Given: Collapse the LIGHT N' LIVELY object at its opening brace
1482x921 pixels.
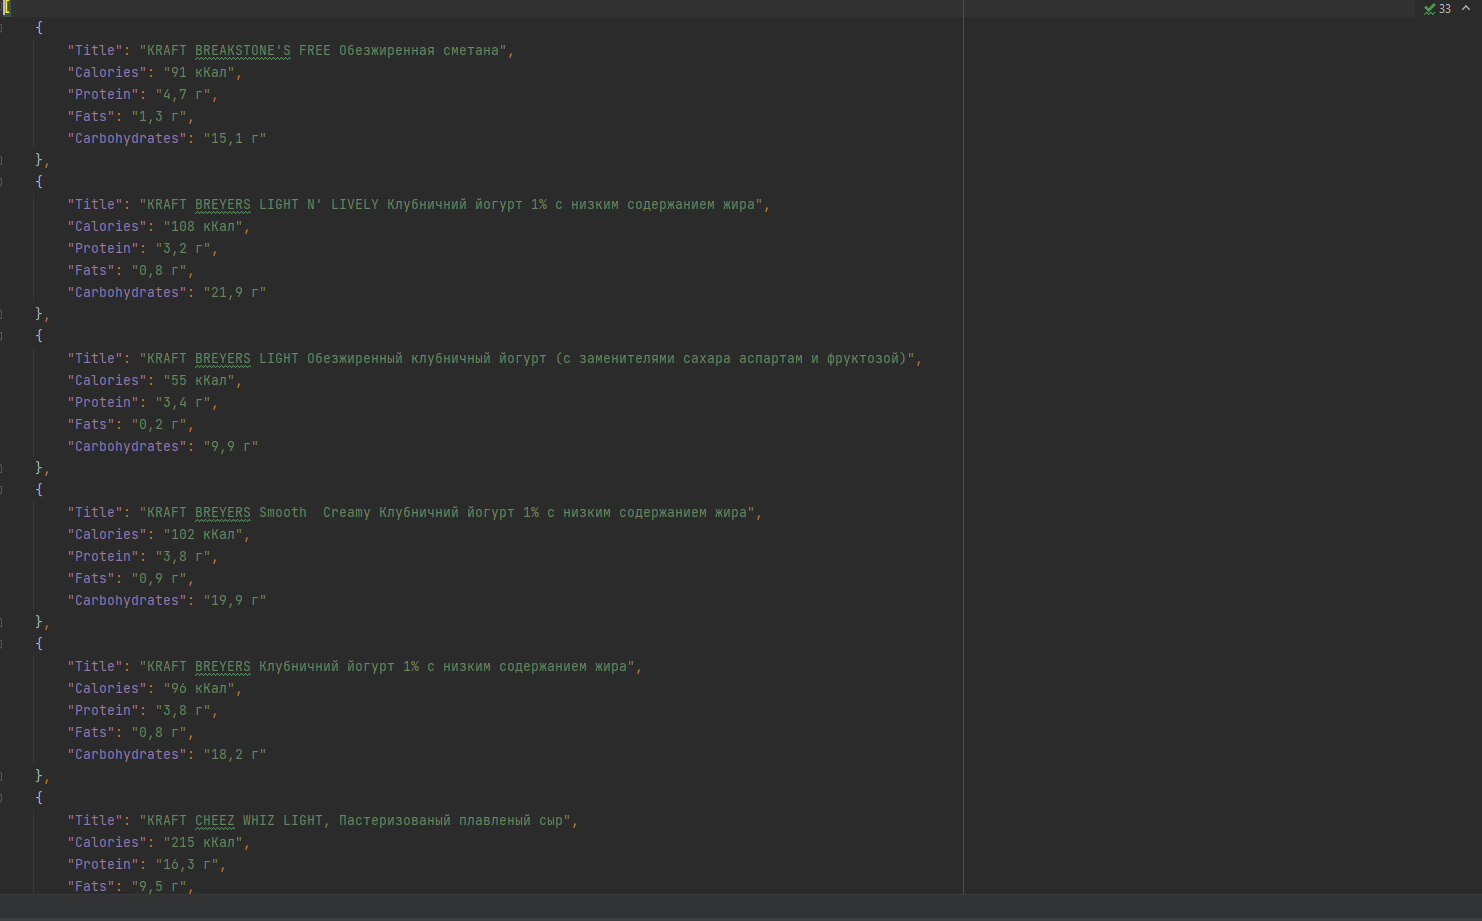Looking at the screenshot, I should point(2,182).
